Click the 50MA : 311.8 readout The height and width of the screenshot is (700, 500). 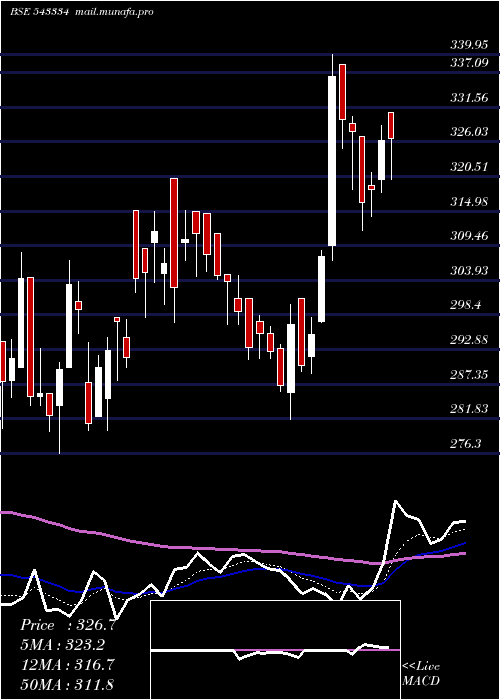(67, 684)
